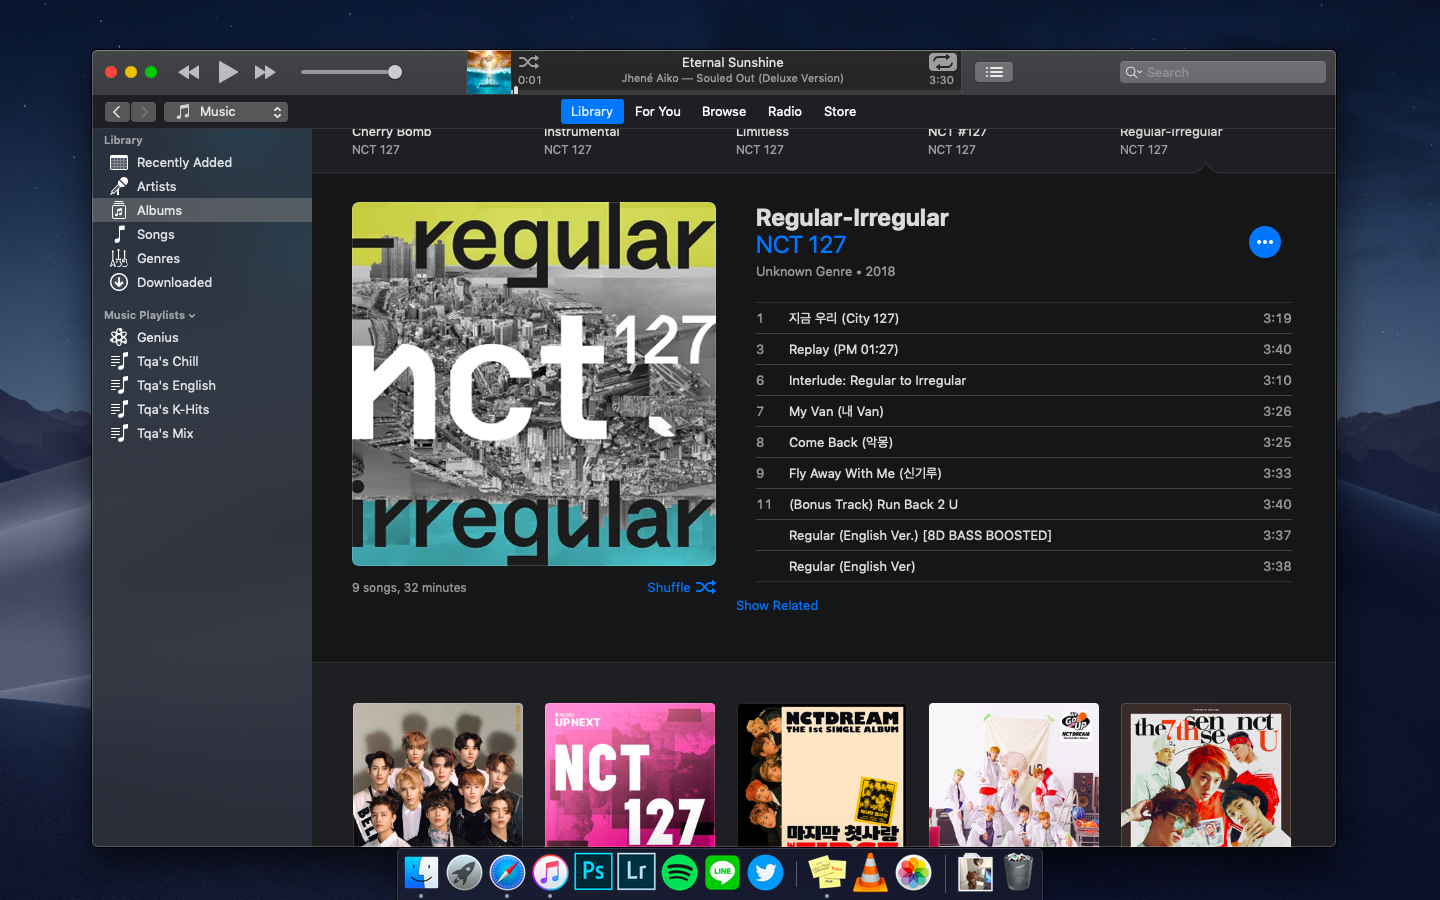Viewport: 1440px width, 900px height.
Task: Open the Tqa's English playlist
Action: (202, 385)
